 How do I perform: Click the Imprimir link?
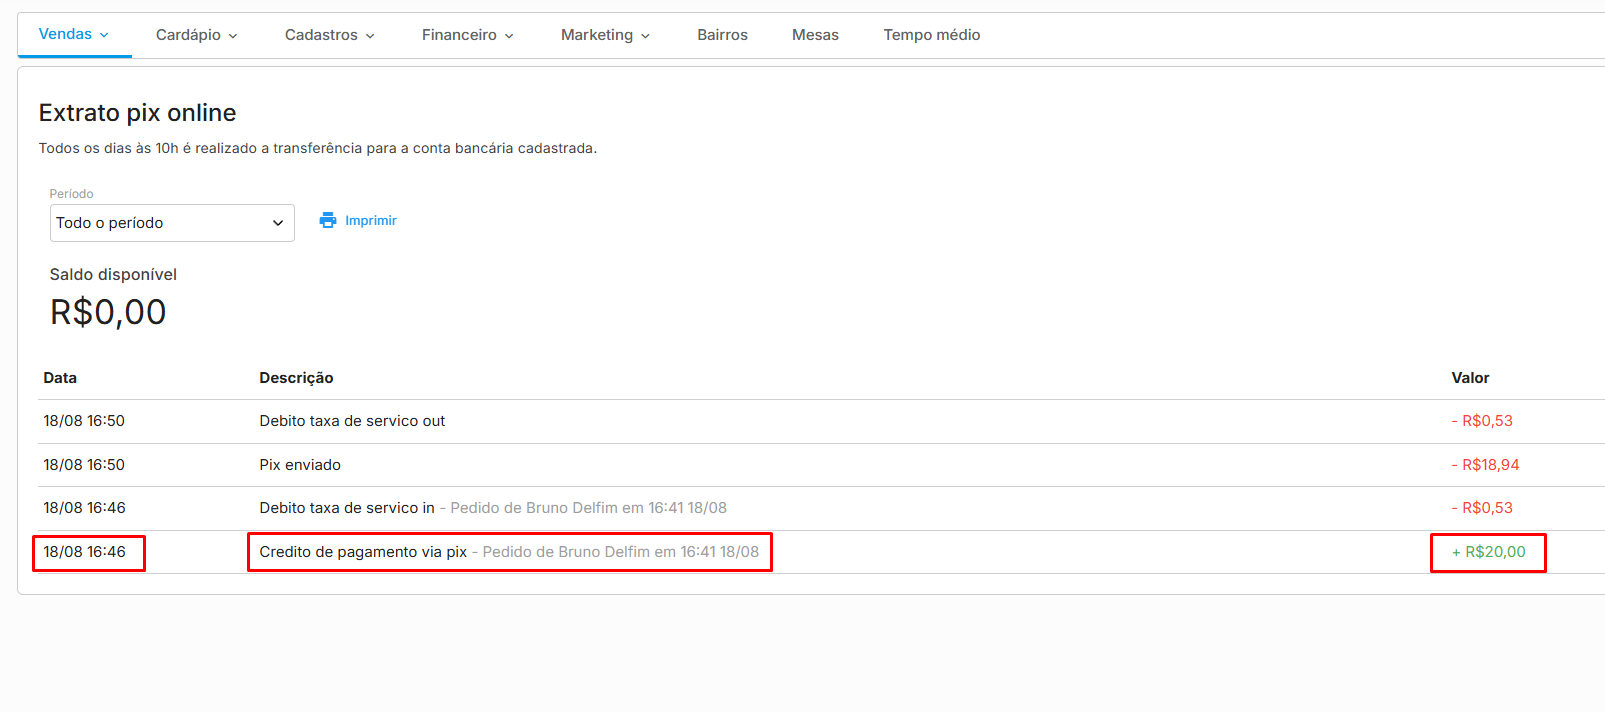coord(370,221)
